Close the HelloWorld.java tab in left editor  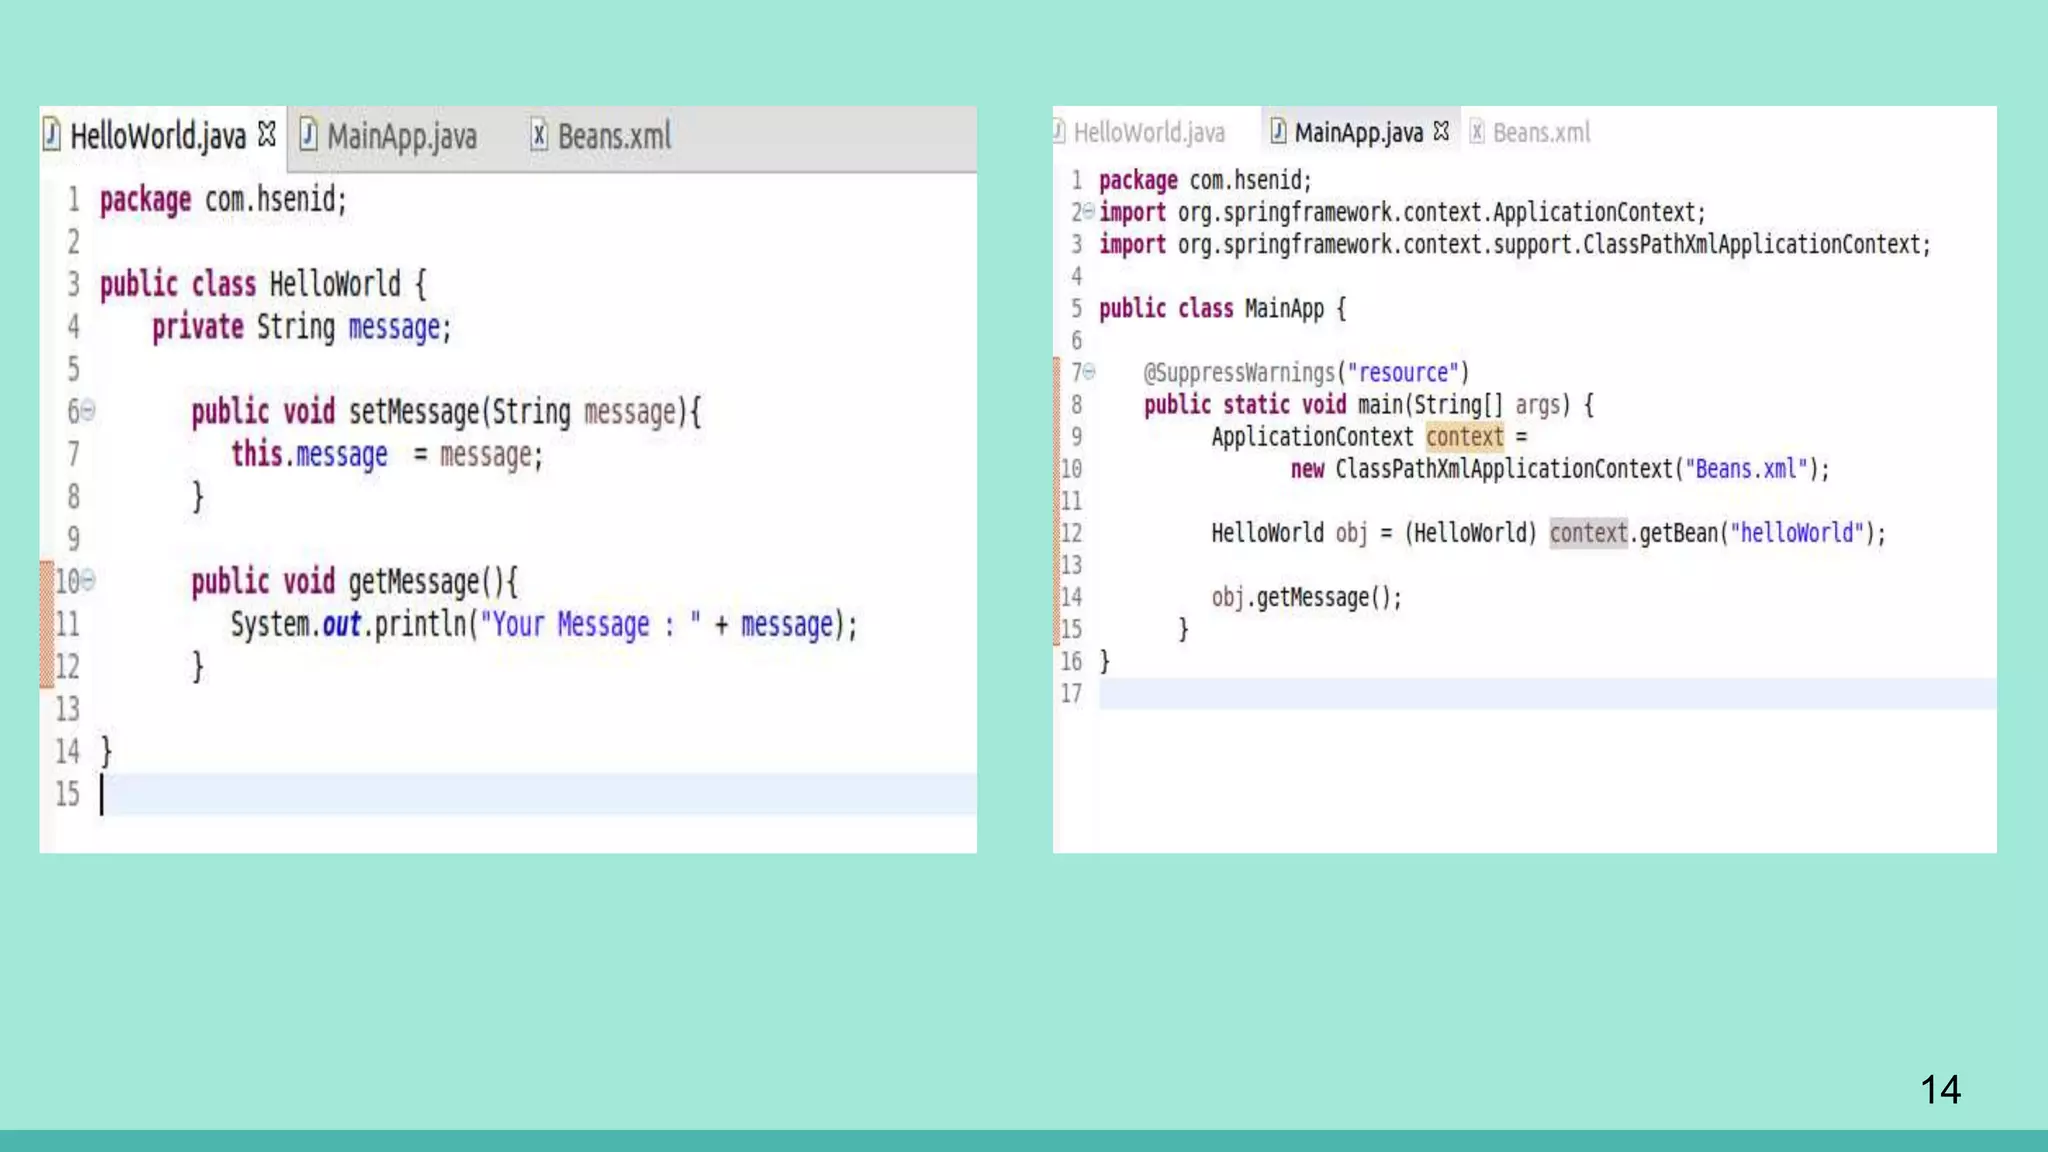[x=266, y=134]
